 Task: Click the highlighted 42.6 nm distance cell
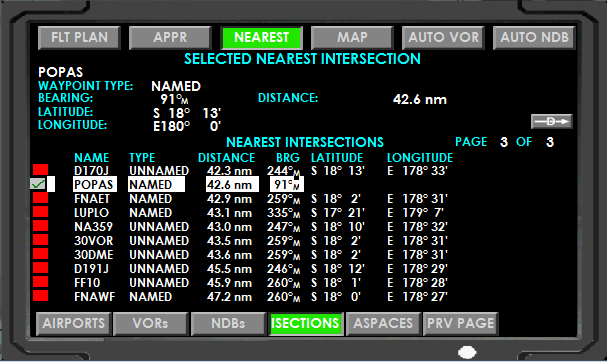point(232,184)
